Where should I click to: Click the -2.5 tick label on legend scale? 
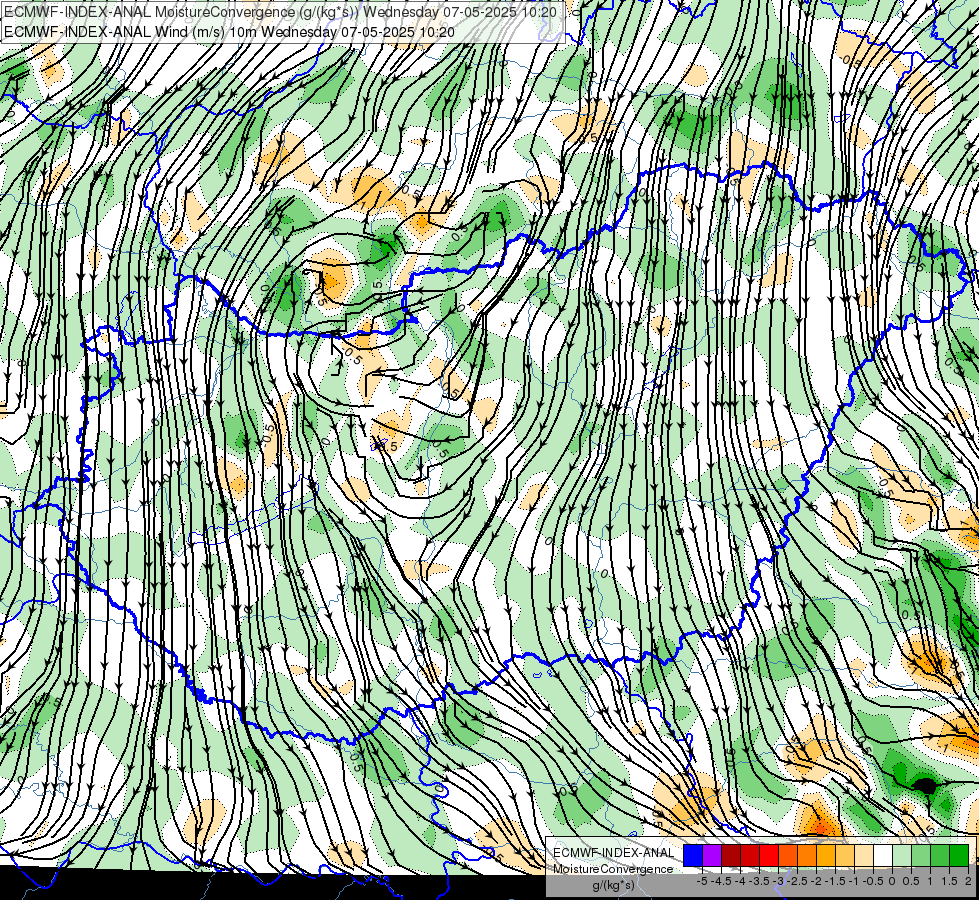(x=797, y=881)
